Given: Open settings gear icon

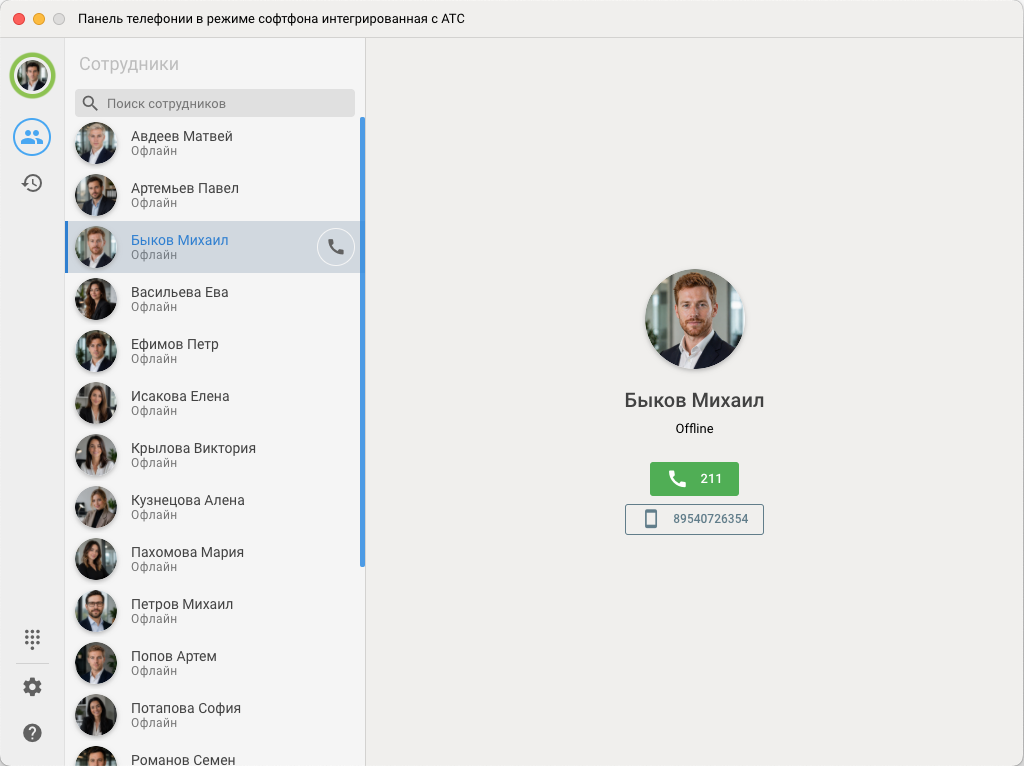Looking at the screenshot, I should [32, 687].
